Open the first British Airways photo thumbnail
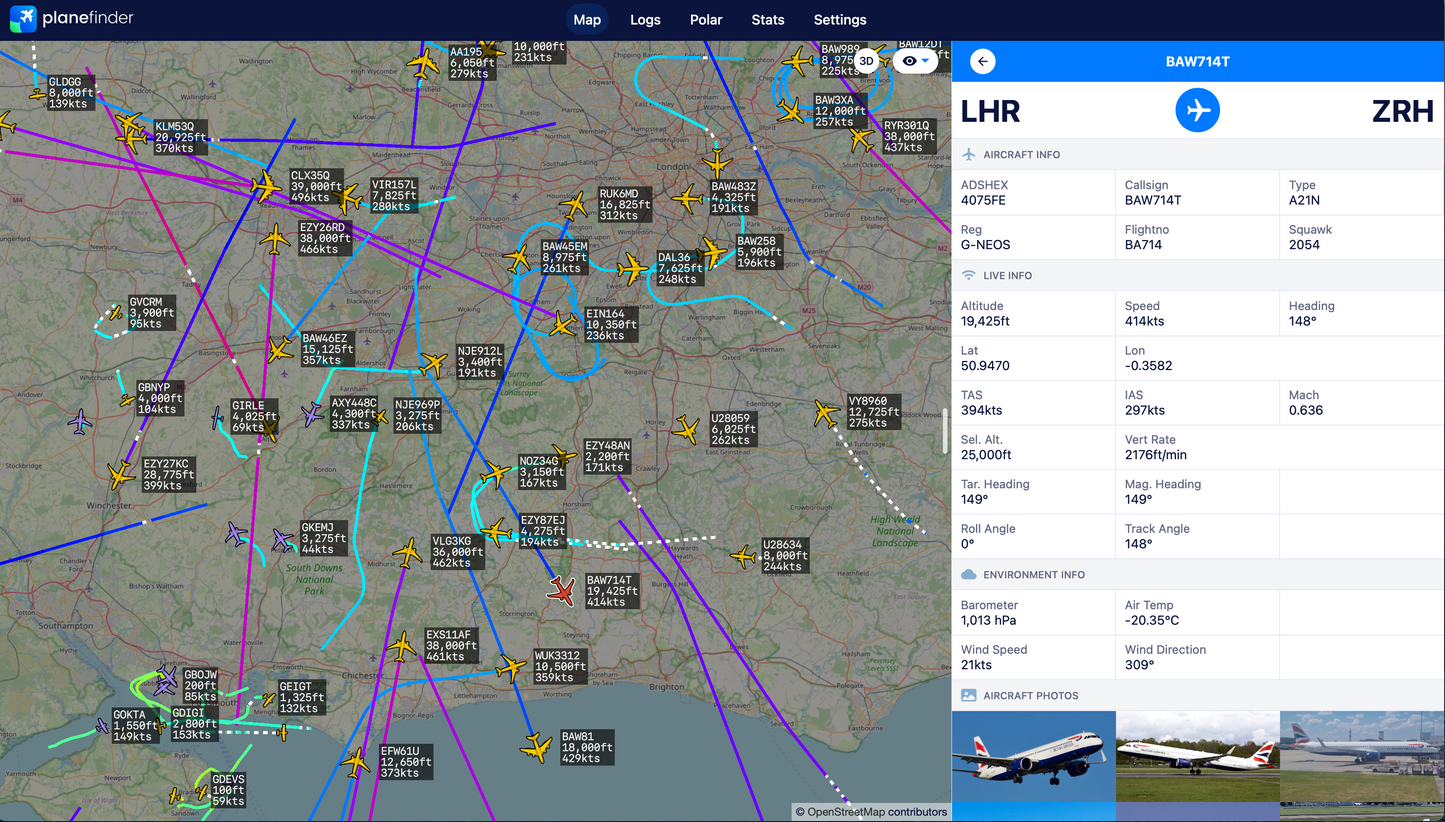Viewport: 1445px width, 822px height. (1033, 765)
